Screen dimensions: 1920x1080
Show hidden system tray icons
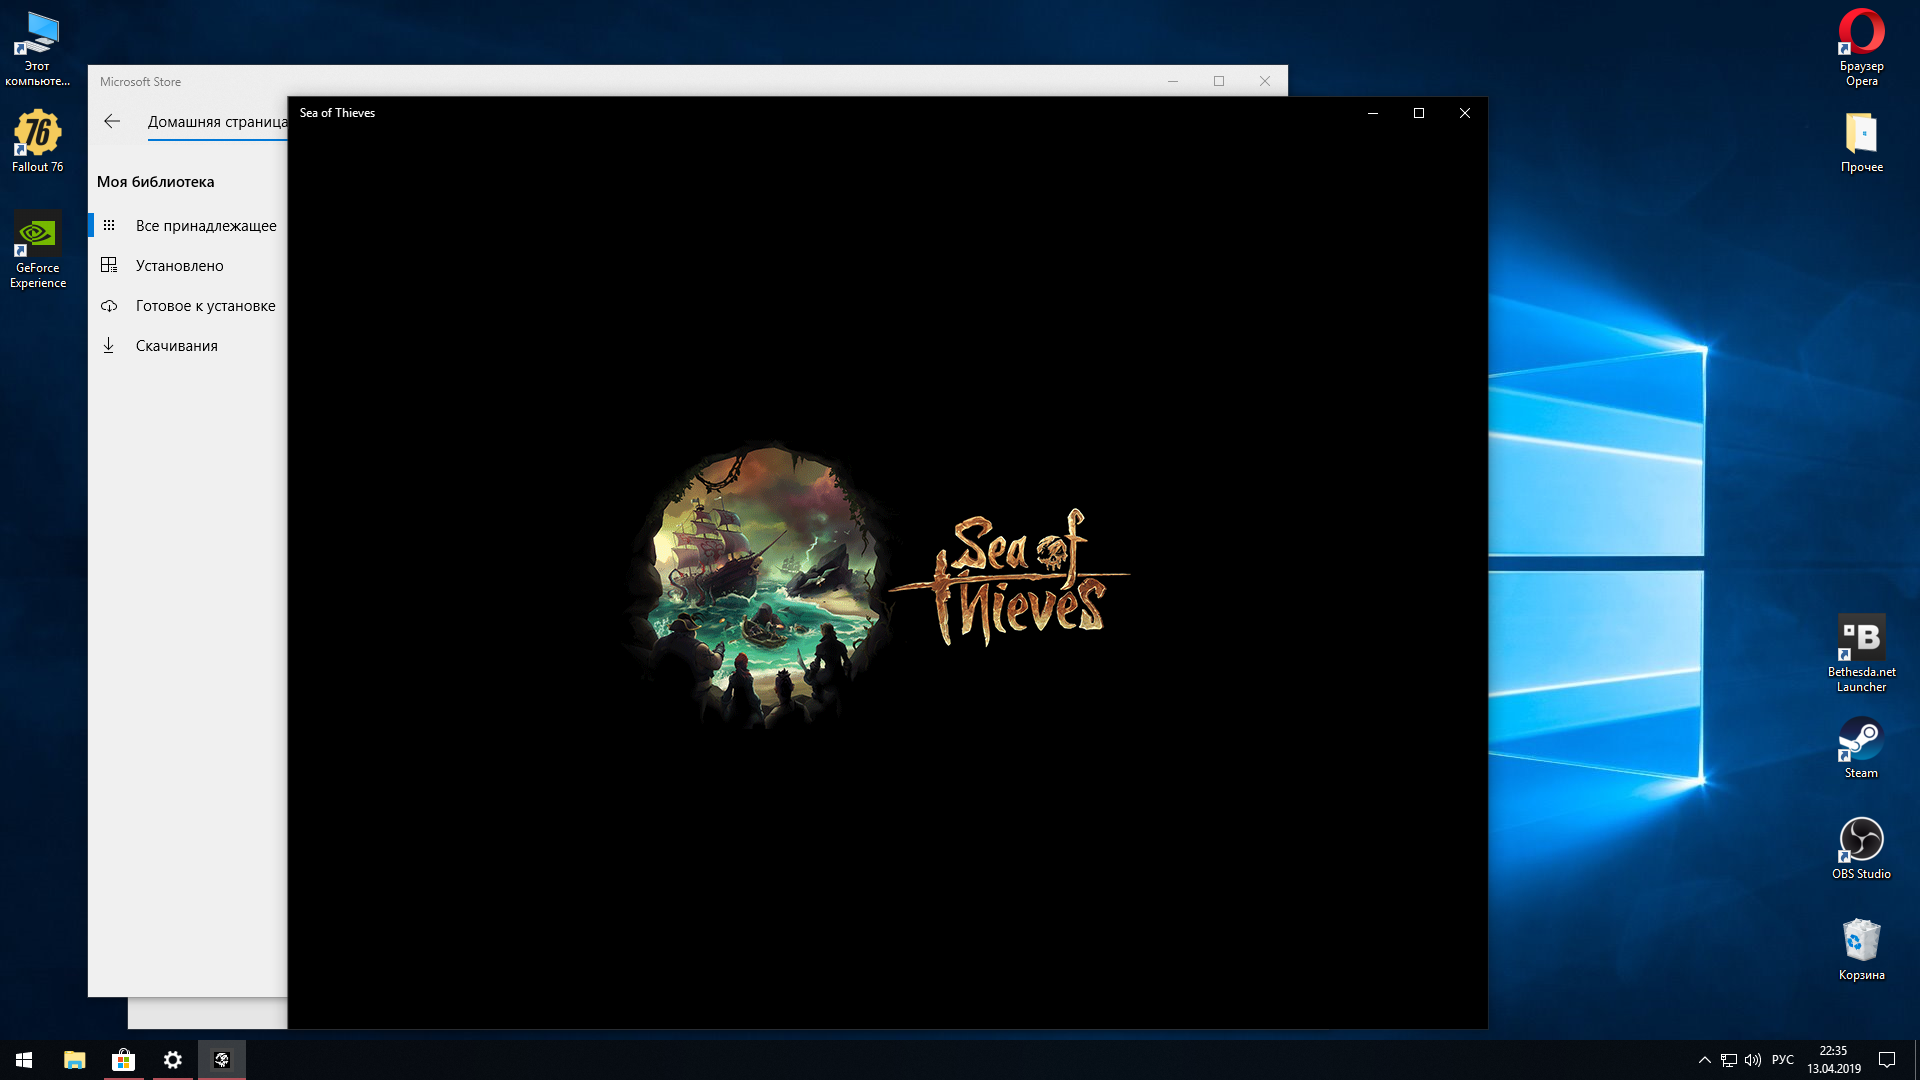1704,1060
